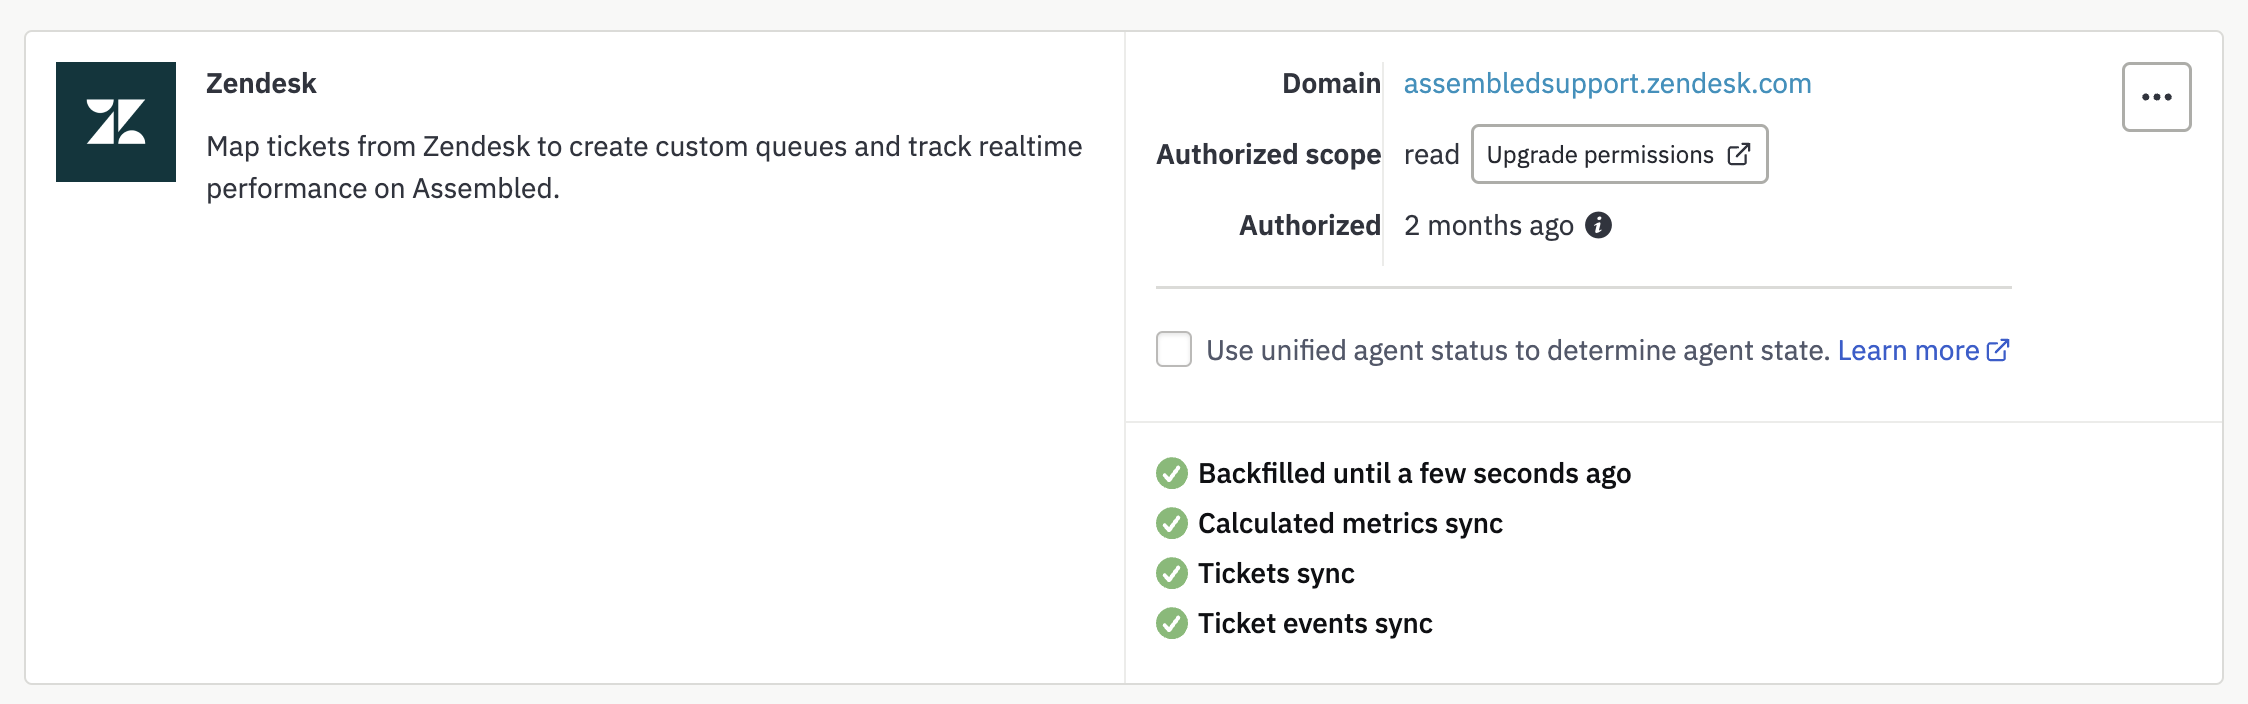Click the 'Ticket events sync' status text
Viewport: 2248px width, 704px height.
click(1315, 623)
